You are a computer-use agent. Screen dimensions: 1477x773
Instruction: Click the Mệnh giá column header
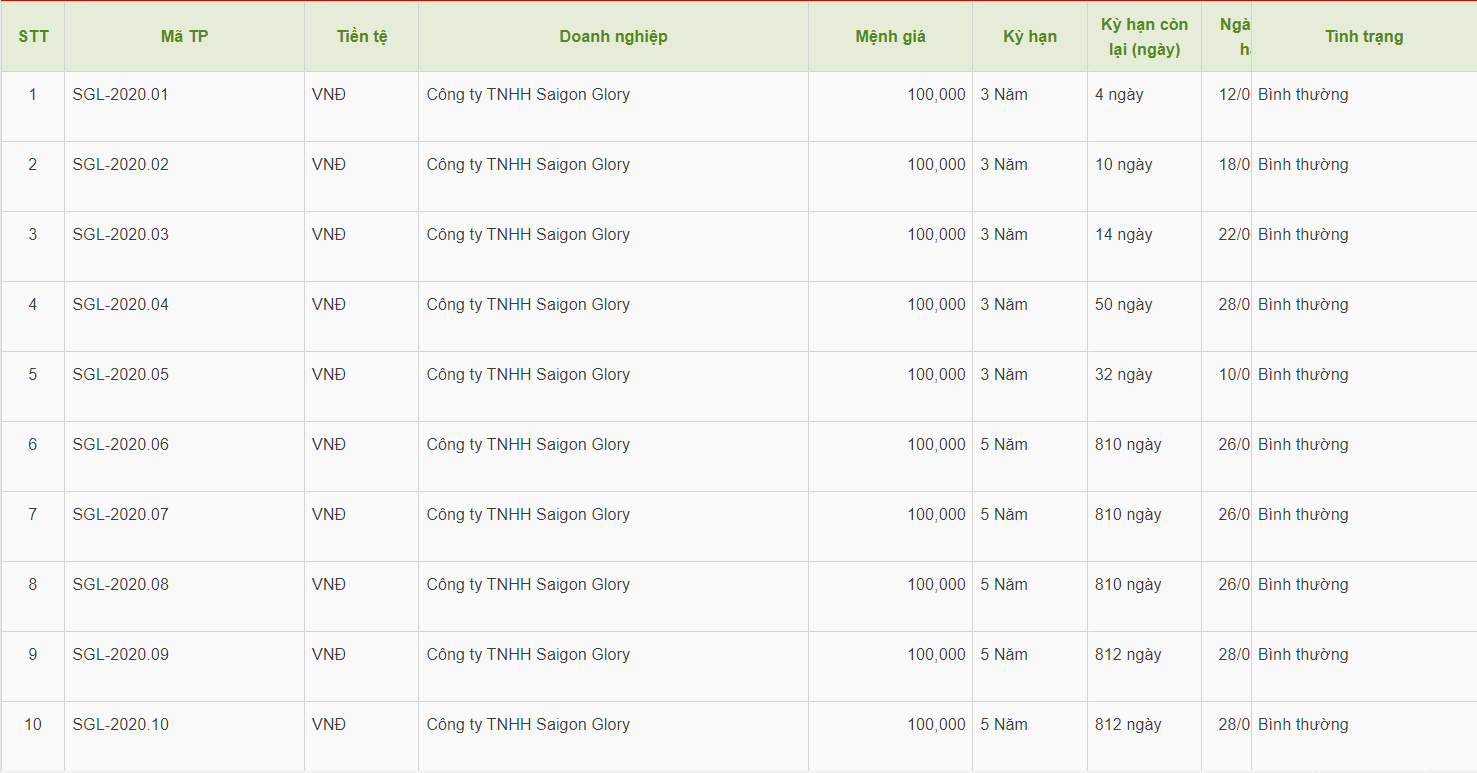(x=890, y=37)
